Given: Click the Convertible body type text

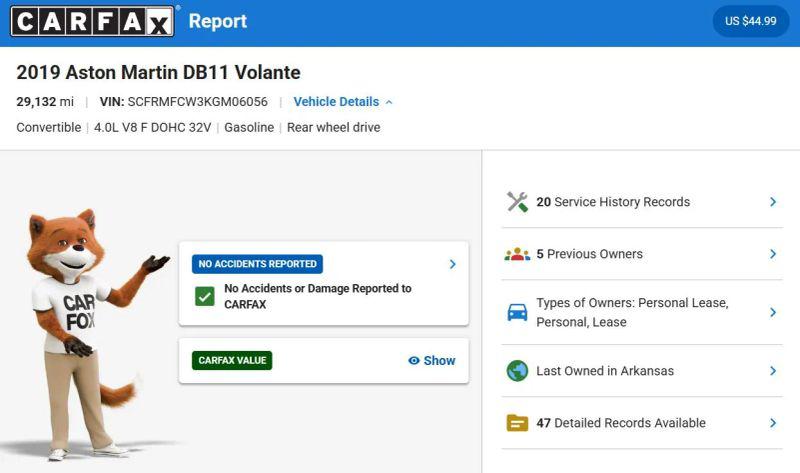Looking at the screenshot, I should pos(48,127).
